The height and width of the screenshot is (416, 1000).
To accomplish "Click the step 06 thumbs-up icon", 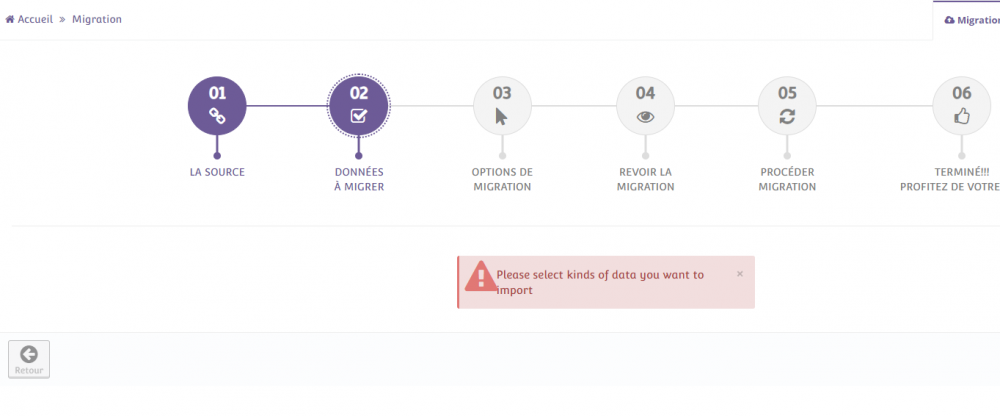I will pyautogui.click(x=962, y=116).
